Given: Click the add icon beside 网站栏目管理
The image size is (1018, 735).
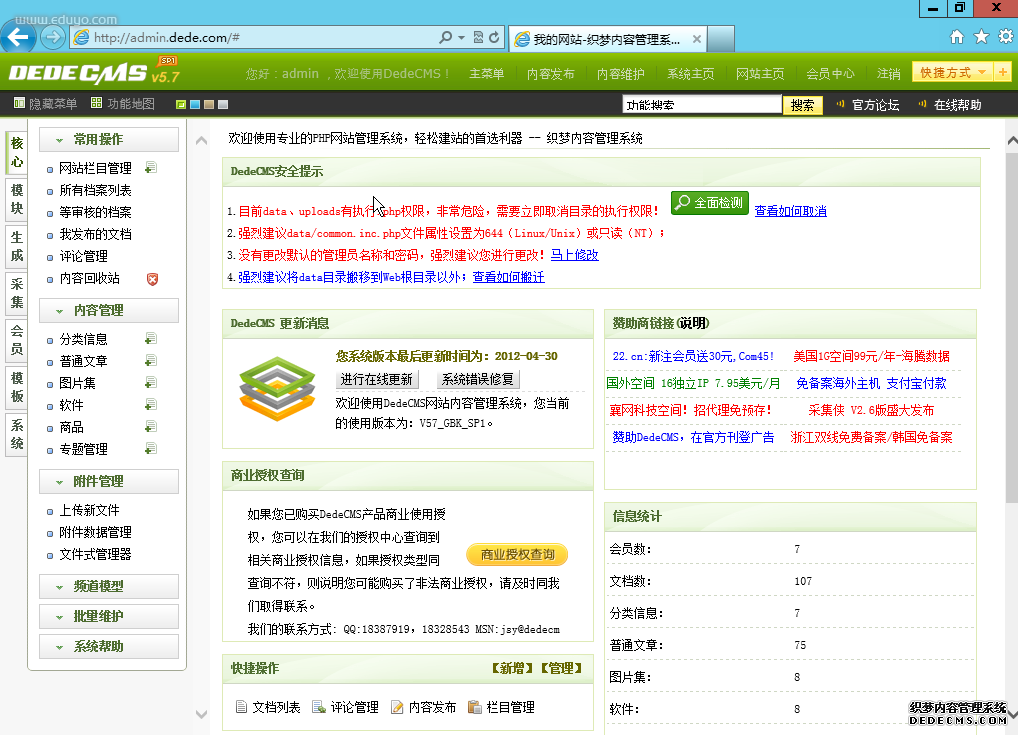Looking at the screenshot, I should tap(150, 168).
